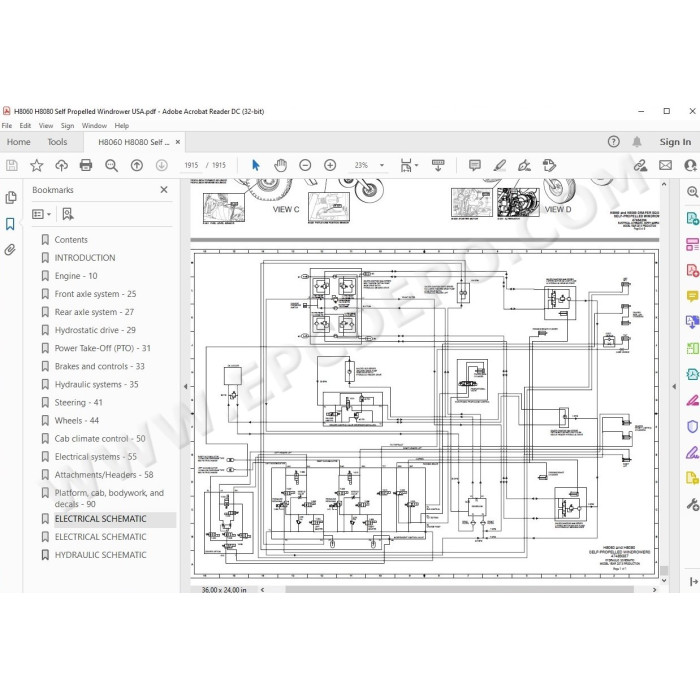Open Wheels - 44 bookmark
The width and height of the screenshot is (700, 700).
coord(77,421)
